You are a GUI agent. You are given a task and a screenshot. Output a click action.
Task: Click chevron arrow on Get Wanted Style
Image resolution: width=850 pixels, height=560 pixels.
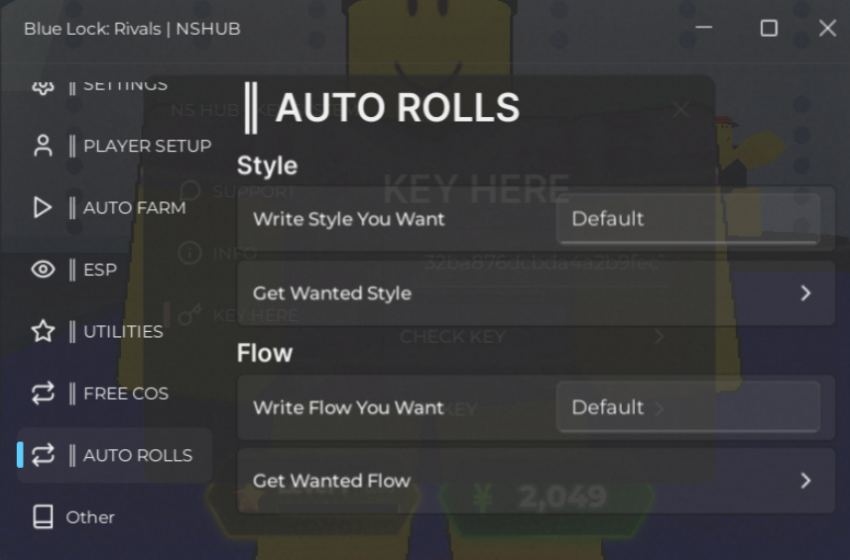806,293
